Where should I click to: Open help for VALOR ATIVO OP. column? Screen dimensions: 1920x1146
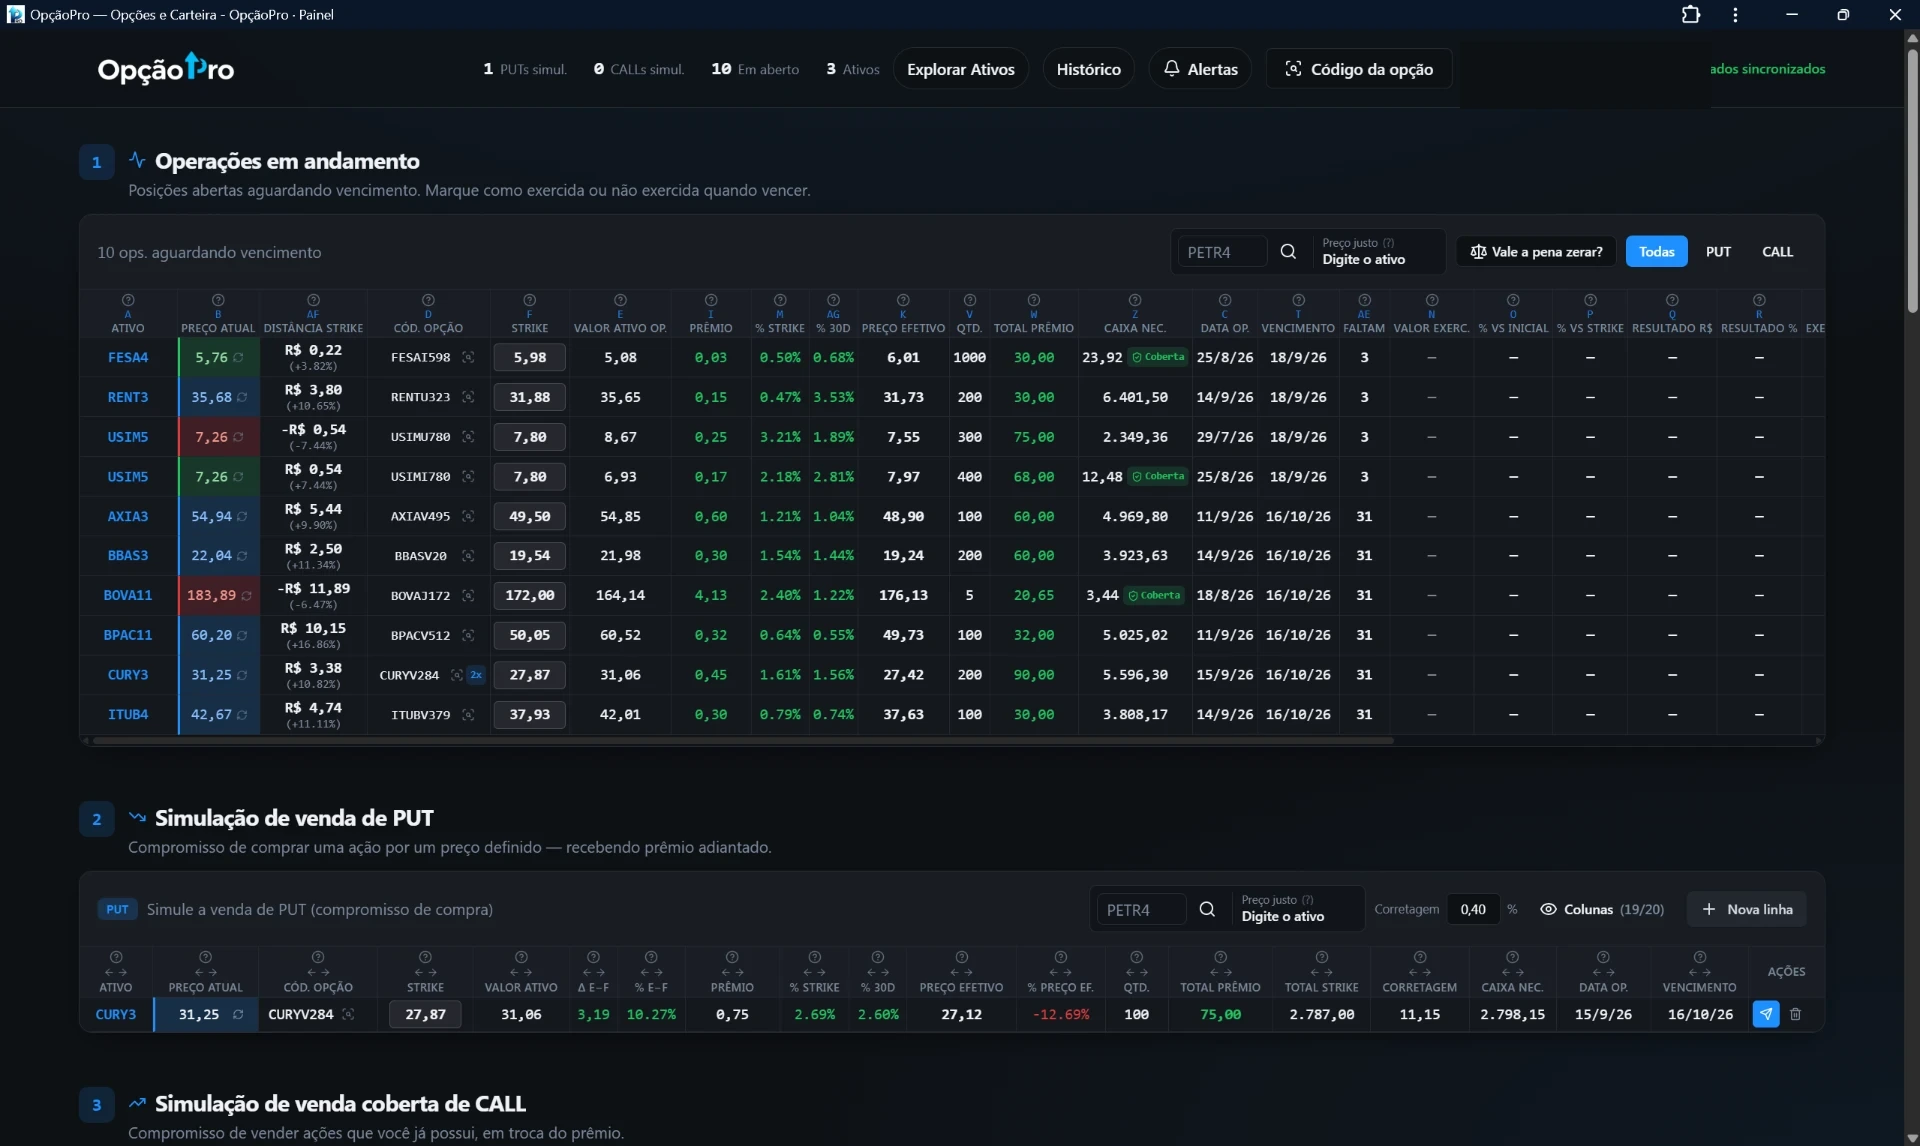tap(620, 300)
